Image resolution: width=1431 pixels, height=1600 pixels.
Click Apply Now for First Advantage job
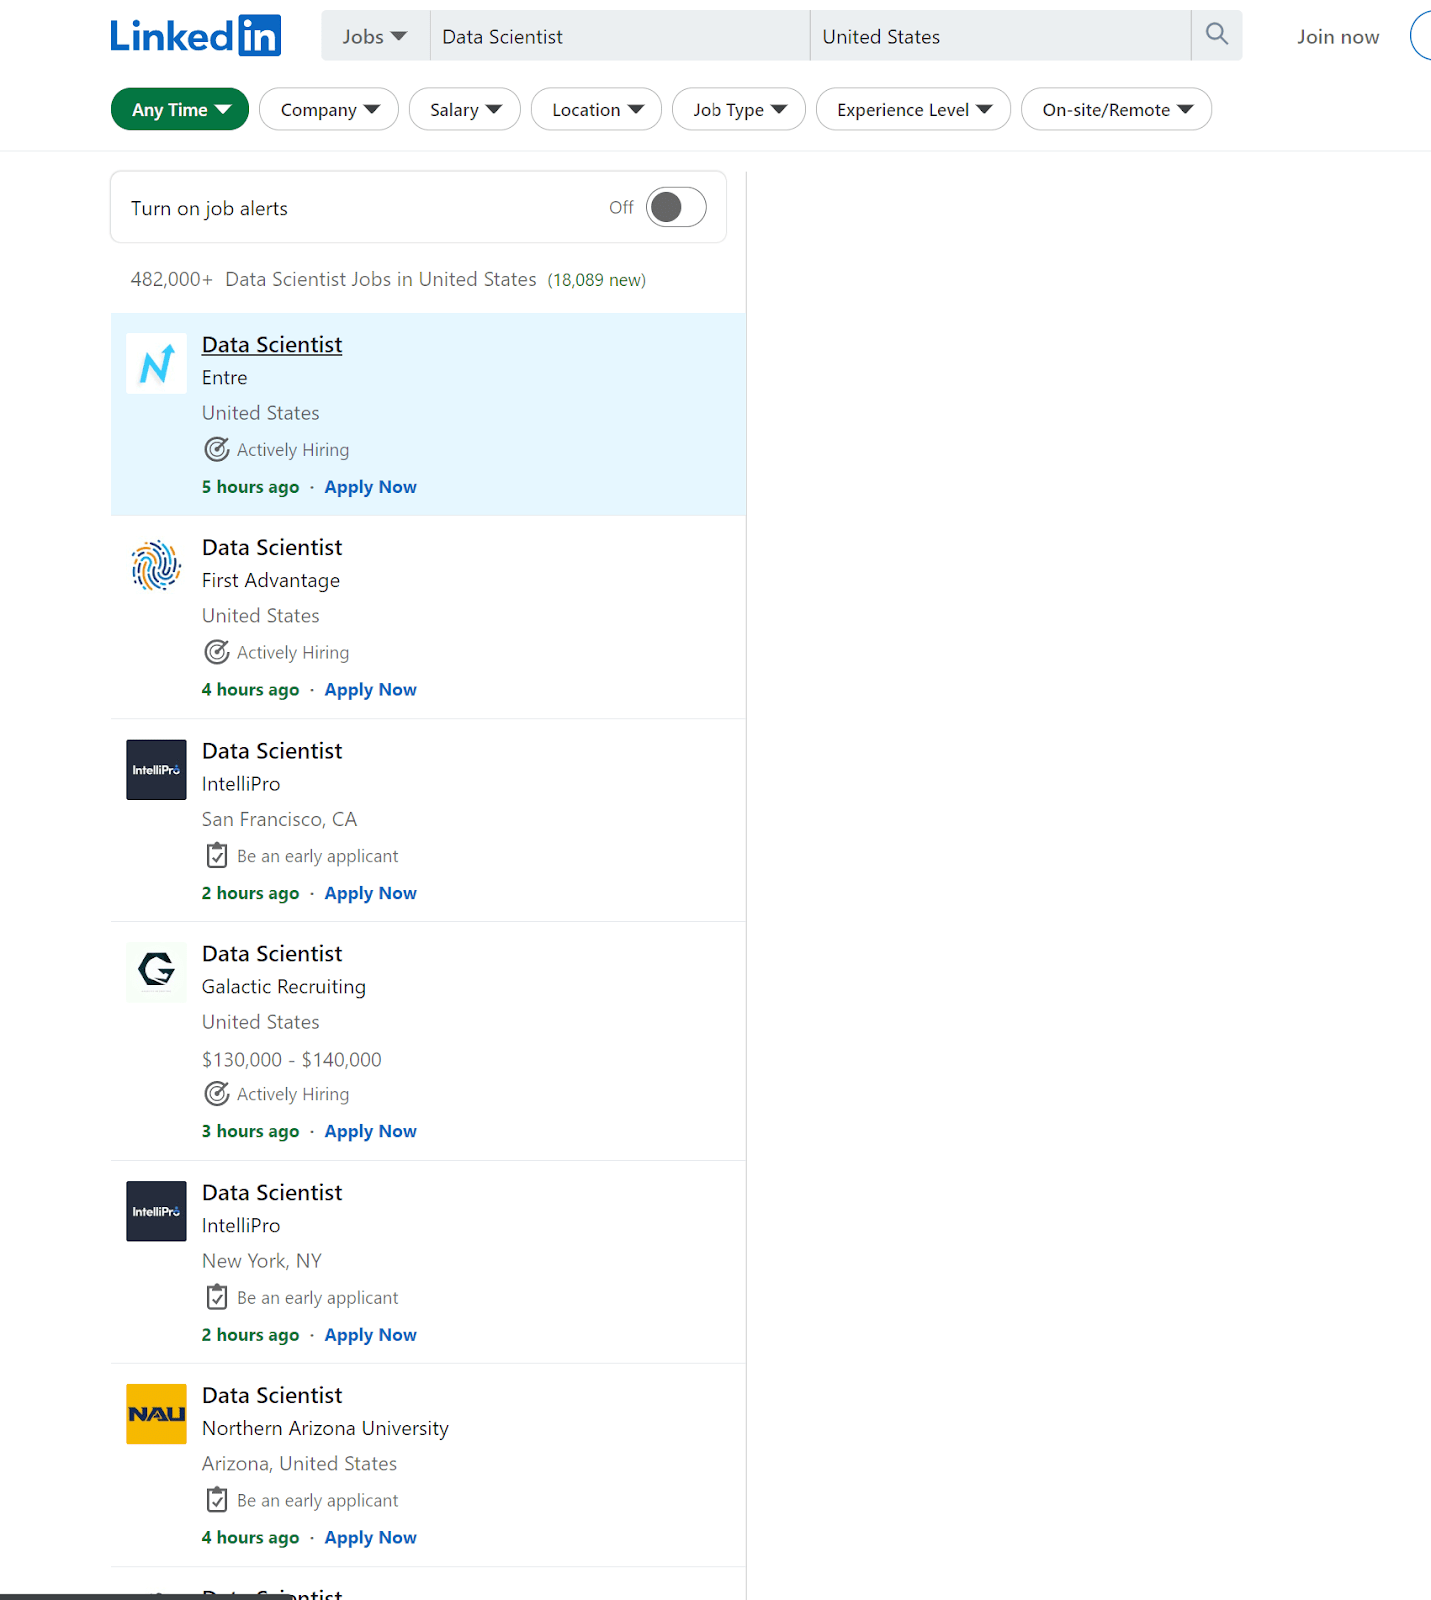coord(370,690)
